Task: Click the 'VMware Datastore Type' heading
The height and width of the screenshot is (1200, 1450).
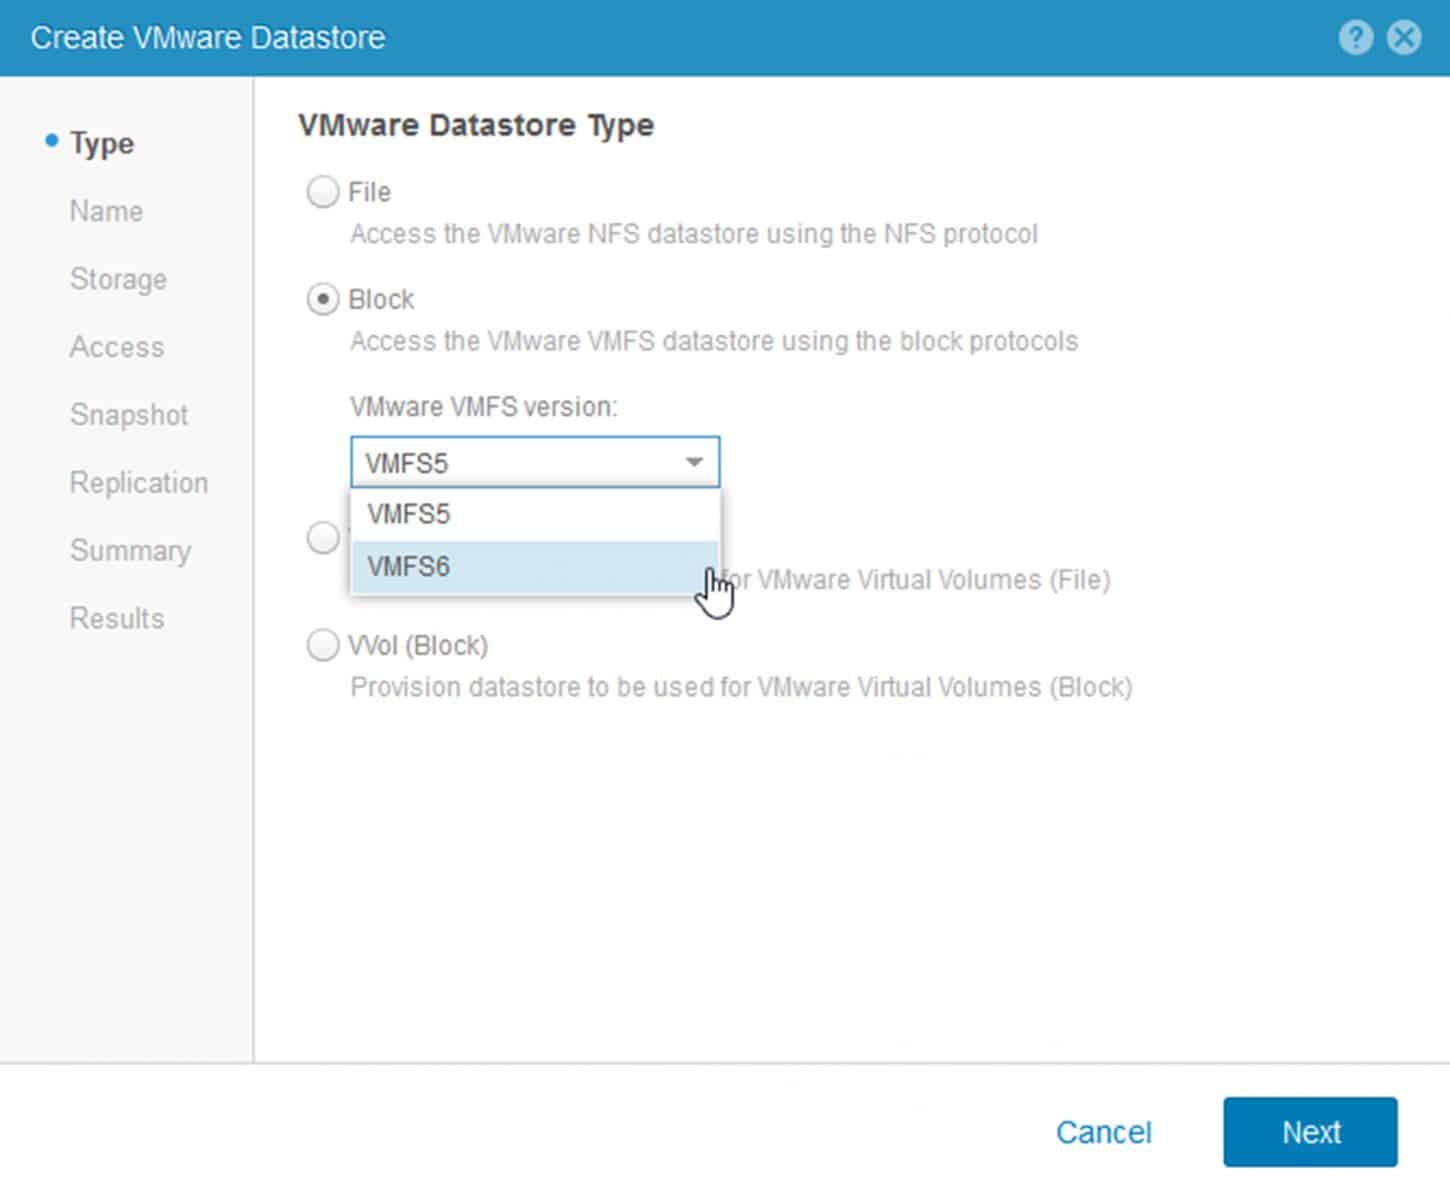Action: [x=476, y=125]
